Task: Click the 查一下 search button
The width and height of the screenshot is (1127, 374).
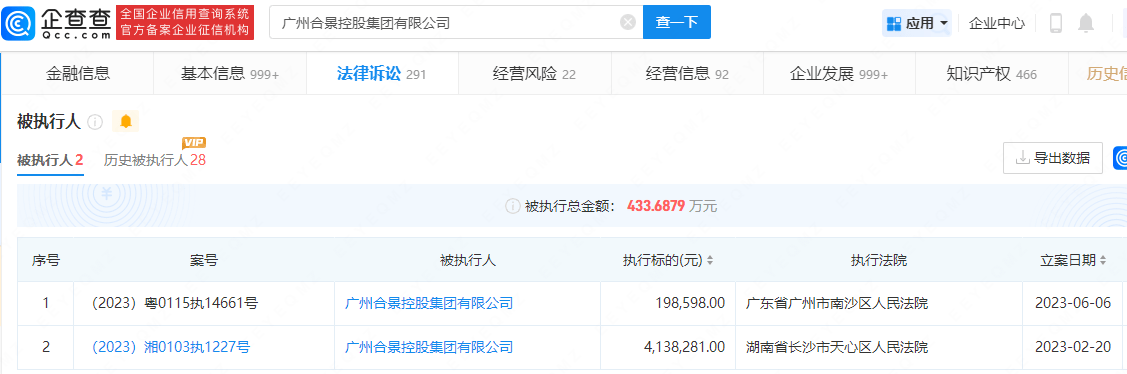Action: 676,22
